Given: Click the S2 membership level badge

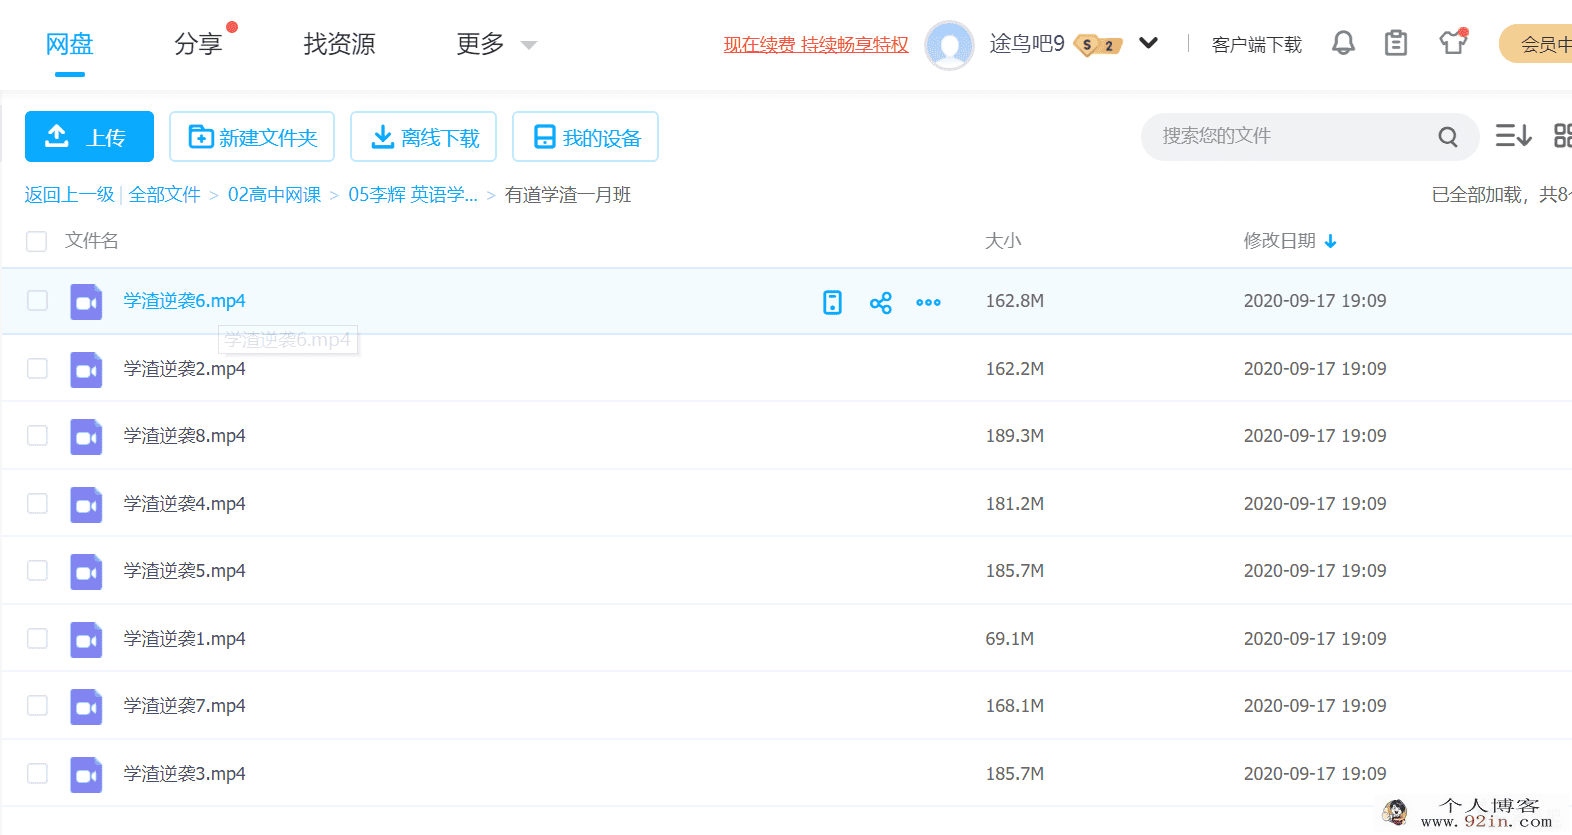Looking at the screenshot, I should (1098, 45).
